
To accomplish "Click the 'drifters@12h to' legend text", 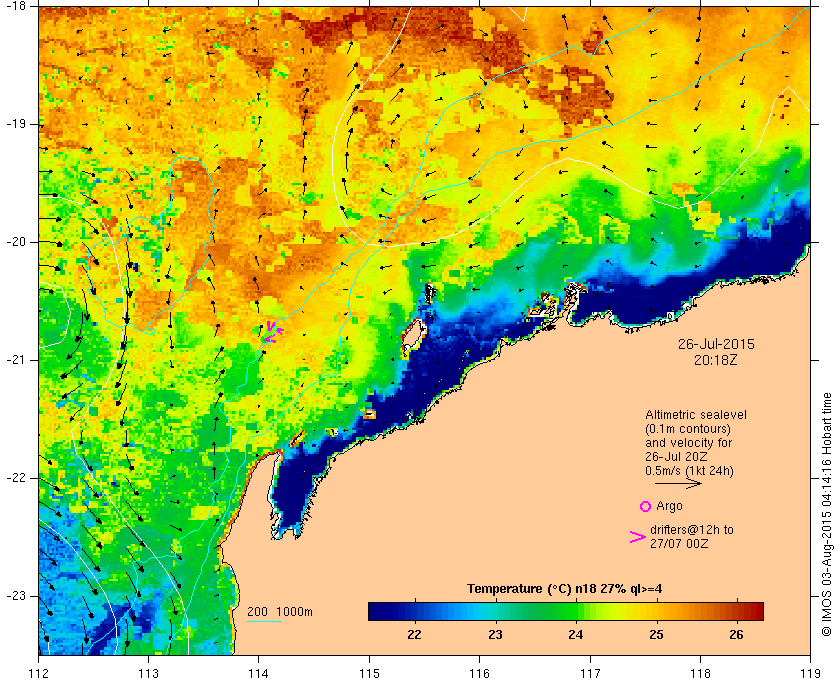I will click(692, 530).
